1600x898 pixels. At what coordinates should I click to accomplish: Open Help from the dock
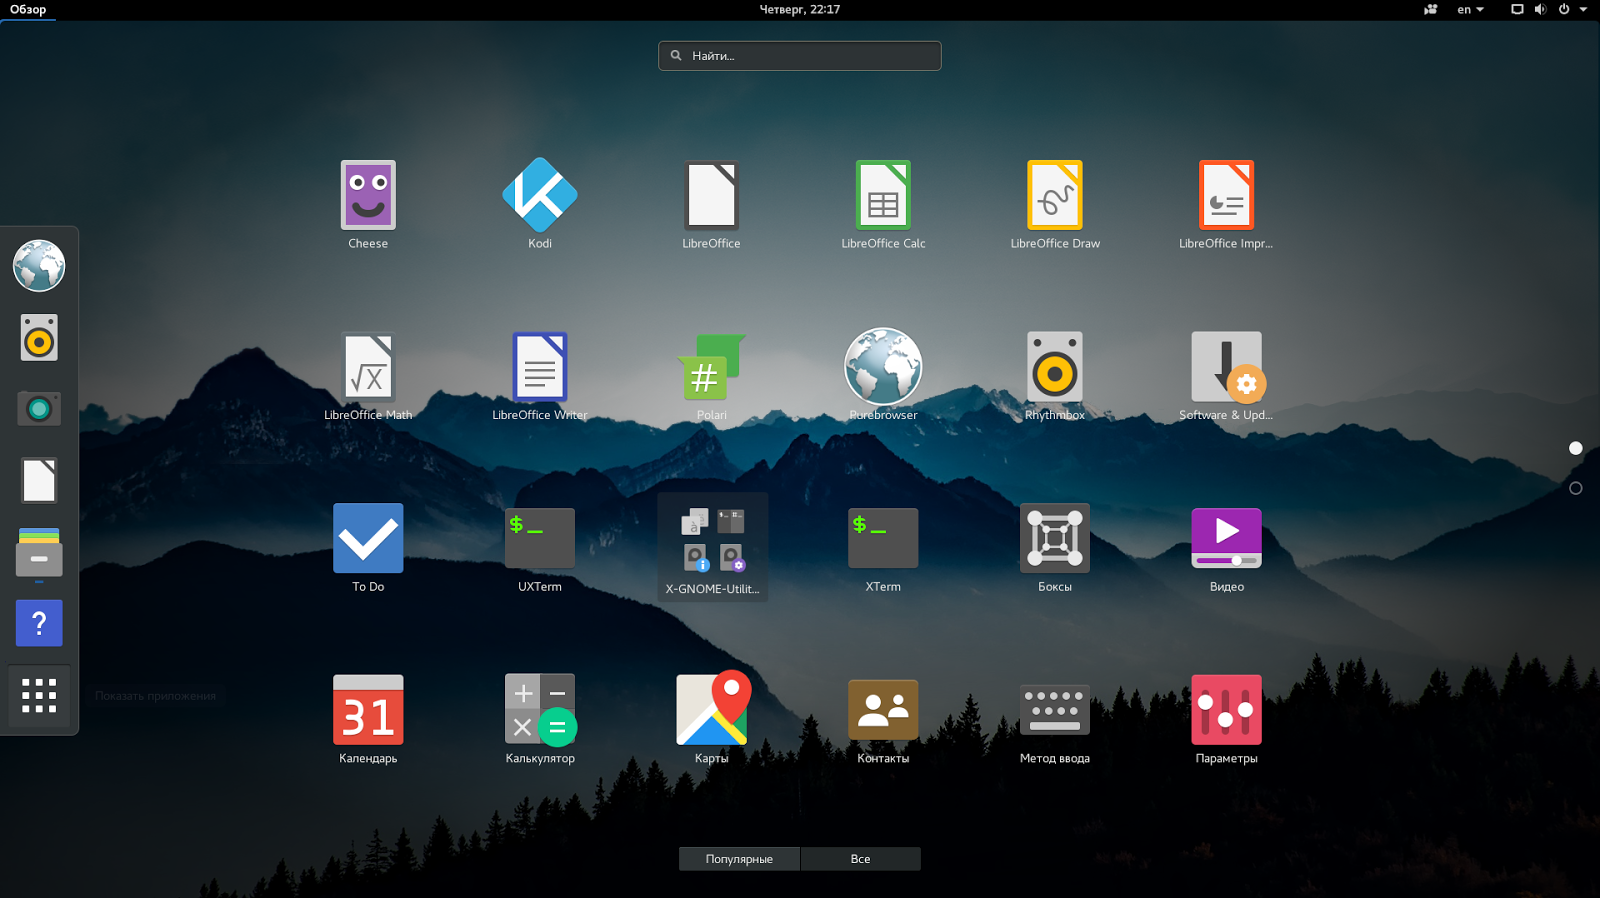click(x=39, y=623)
